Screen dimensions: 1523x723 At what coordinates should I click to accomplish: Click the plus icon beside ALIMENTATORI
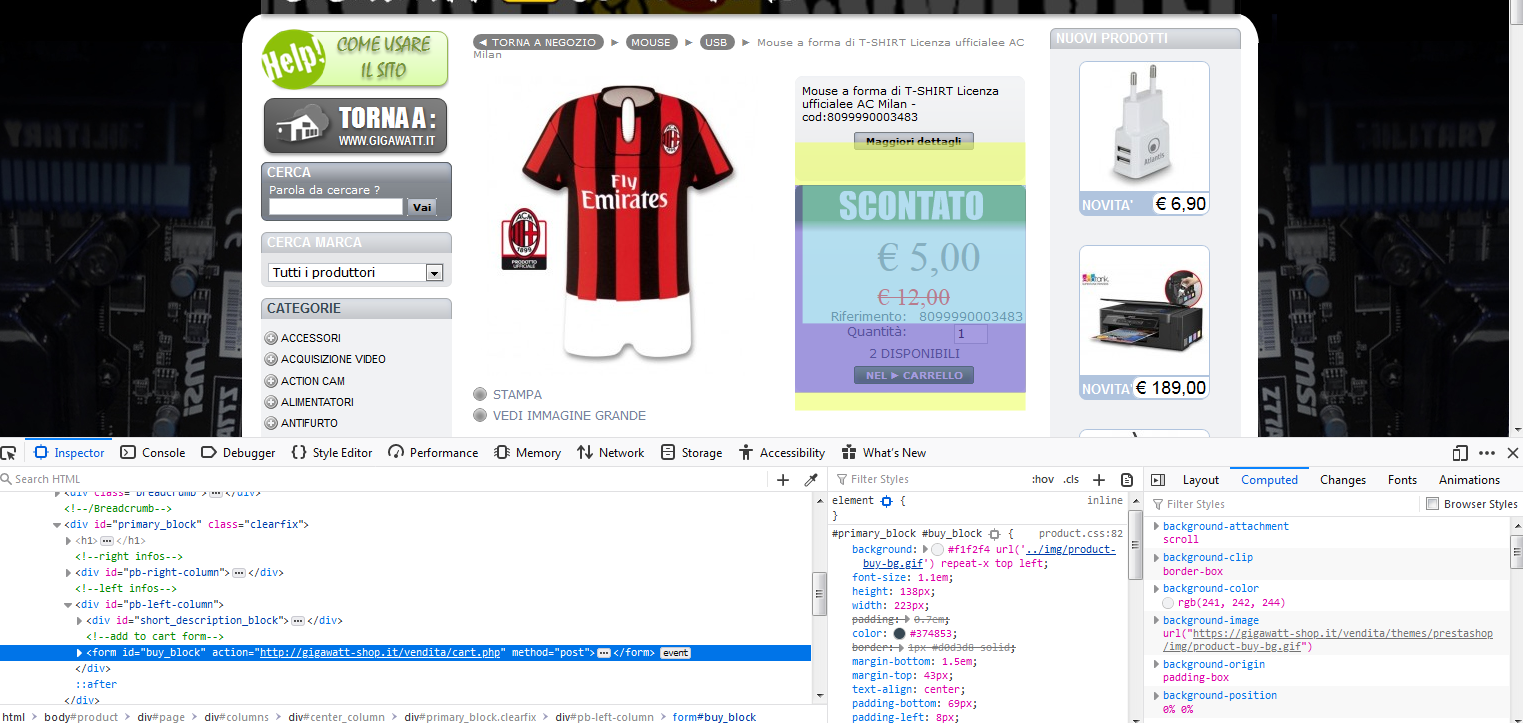(271, 402)
